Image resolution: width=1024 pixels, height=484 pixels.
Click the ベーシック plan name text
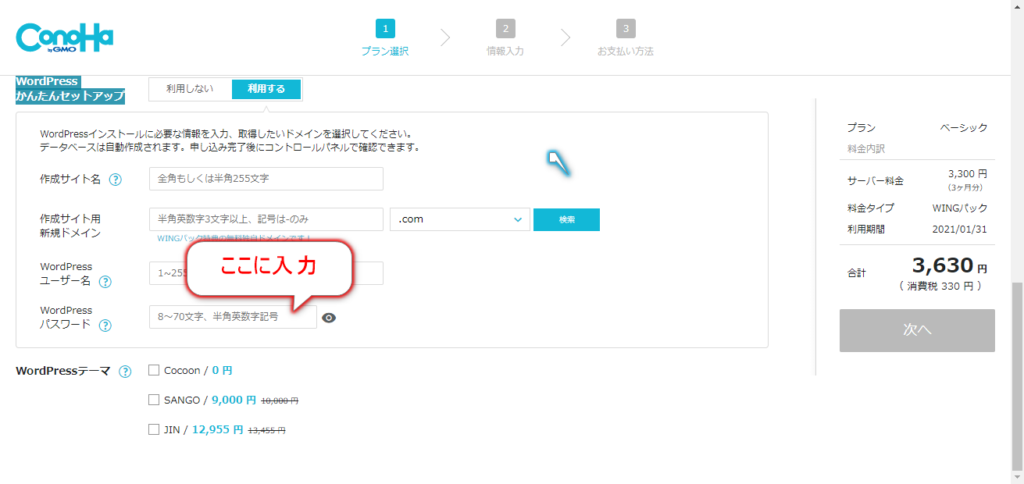964,128
